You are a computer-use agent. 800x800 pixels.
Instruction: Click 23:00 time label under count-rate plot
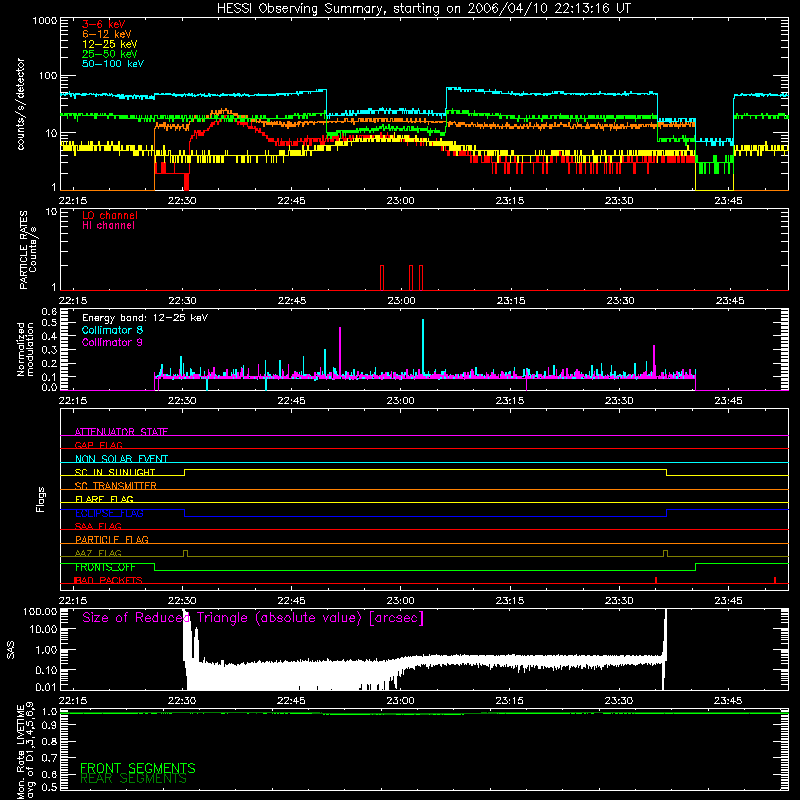coord(401,201)
